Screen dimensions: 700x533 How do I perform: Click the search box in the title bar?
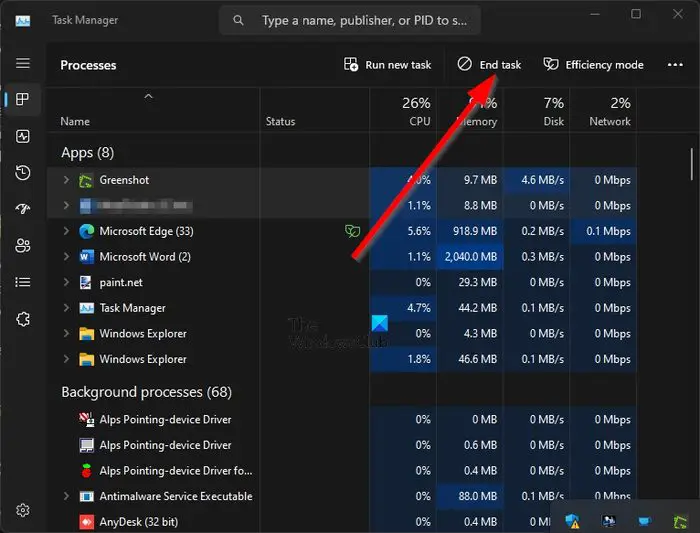coord(350,20)
